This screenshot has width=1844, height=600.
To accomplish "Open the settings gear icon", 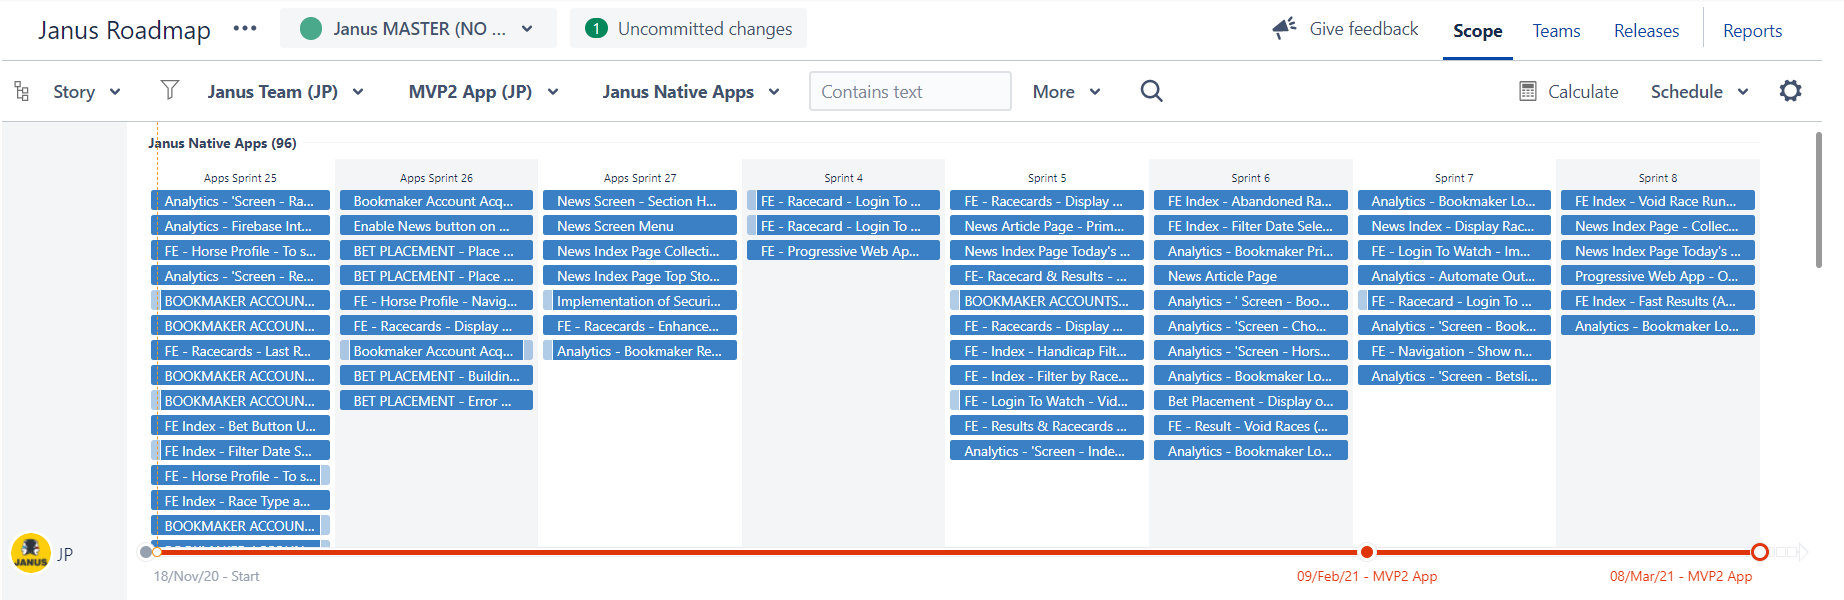I will [1791, 91].
